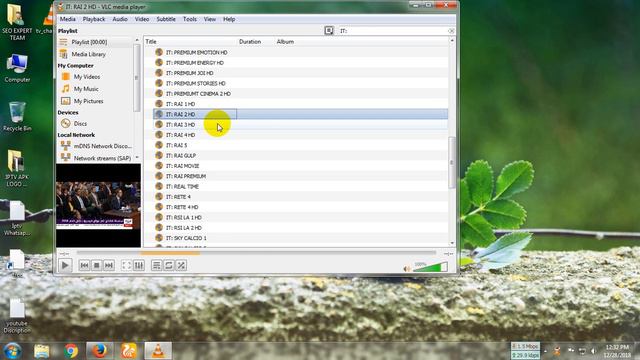Open the Media menu
The image size is (640, 360).
pyautogui.click(x=67, y=19)
